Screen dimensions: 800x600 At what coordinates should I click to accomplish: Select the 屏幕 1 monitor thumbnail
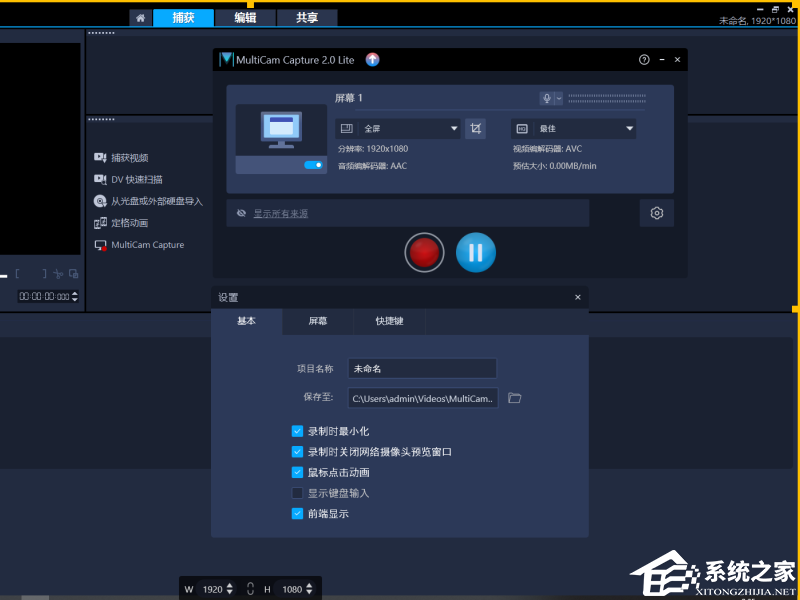(281, 130)
